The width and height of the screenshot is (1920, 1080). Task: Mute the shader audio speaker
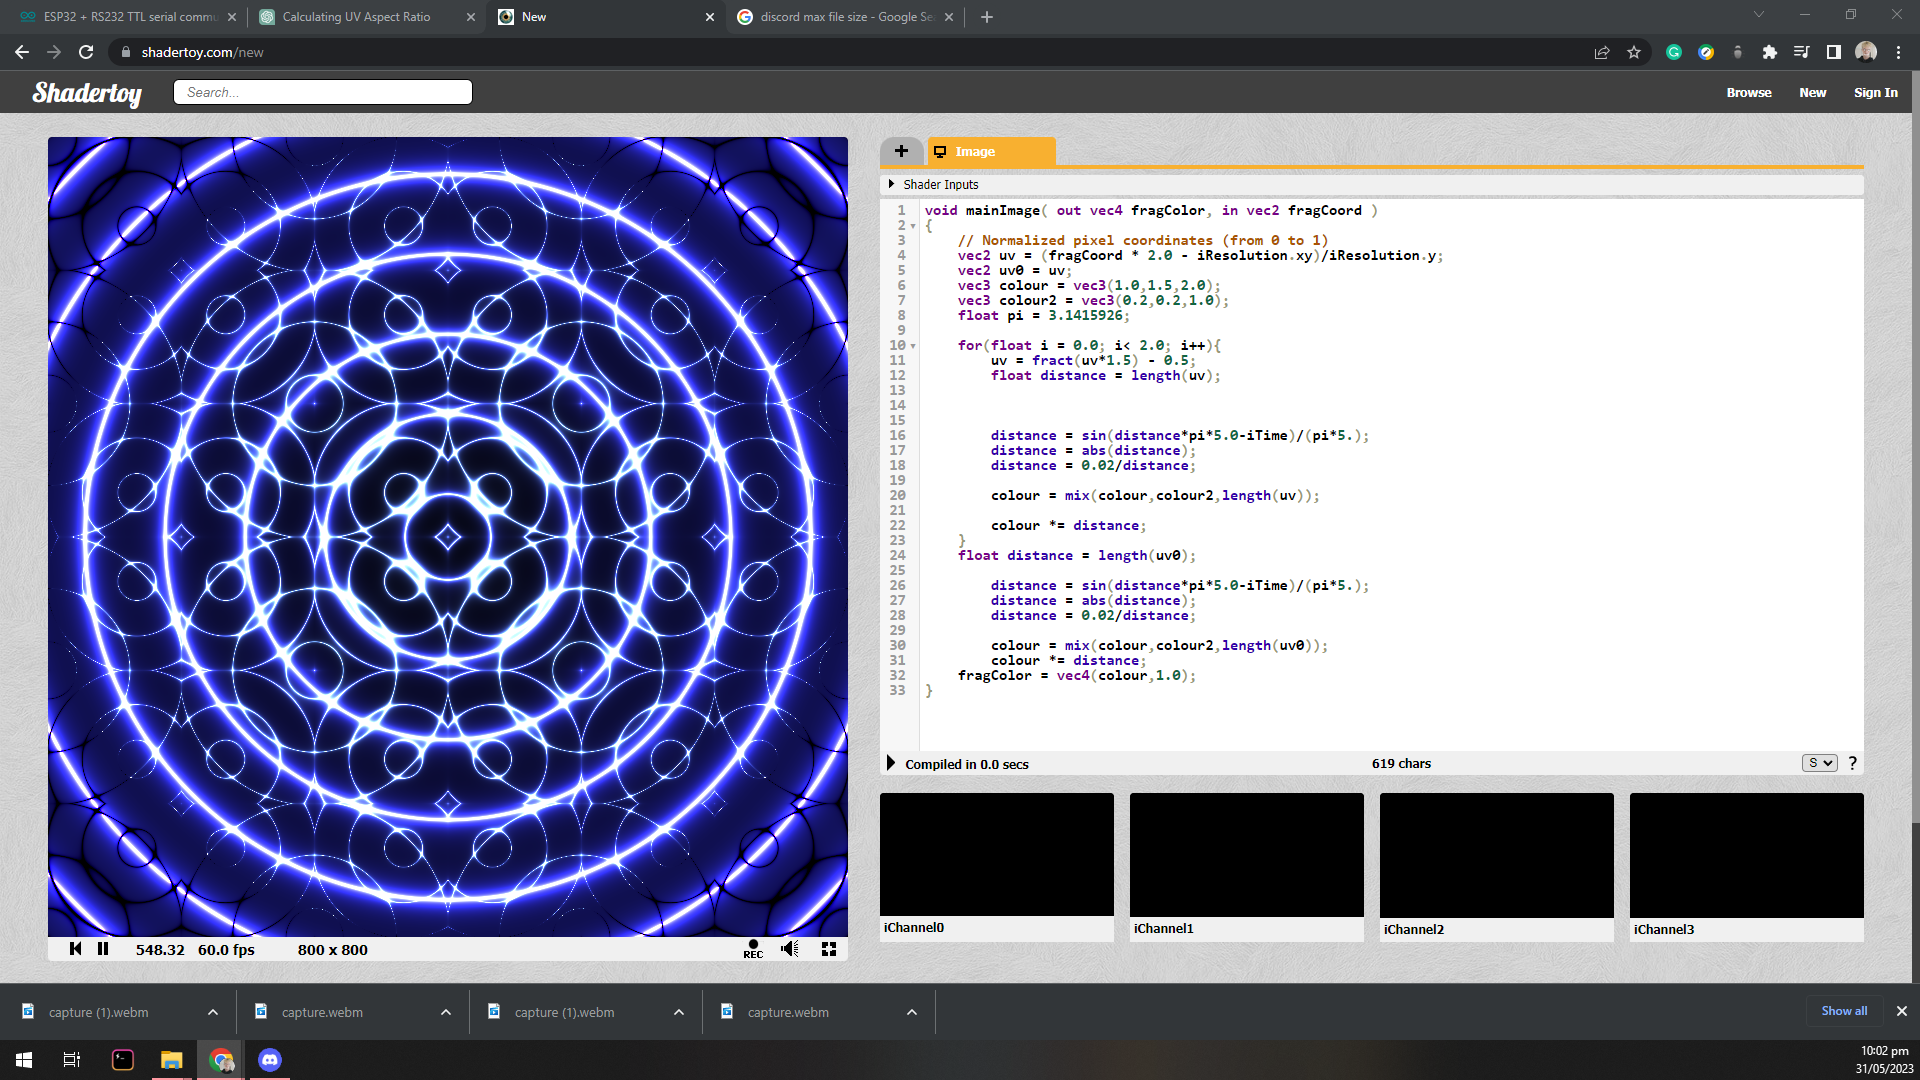(x=790, y=949)
